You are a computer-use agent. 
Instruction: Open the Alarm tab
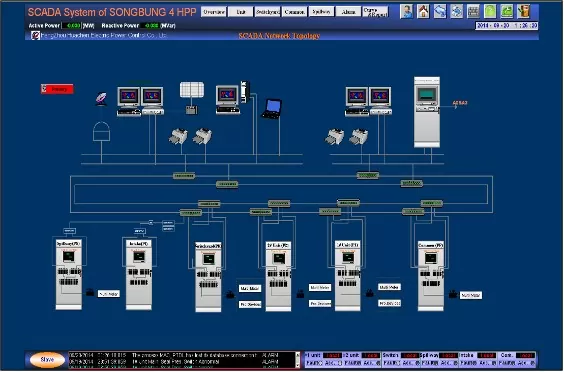point(348,12)
